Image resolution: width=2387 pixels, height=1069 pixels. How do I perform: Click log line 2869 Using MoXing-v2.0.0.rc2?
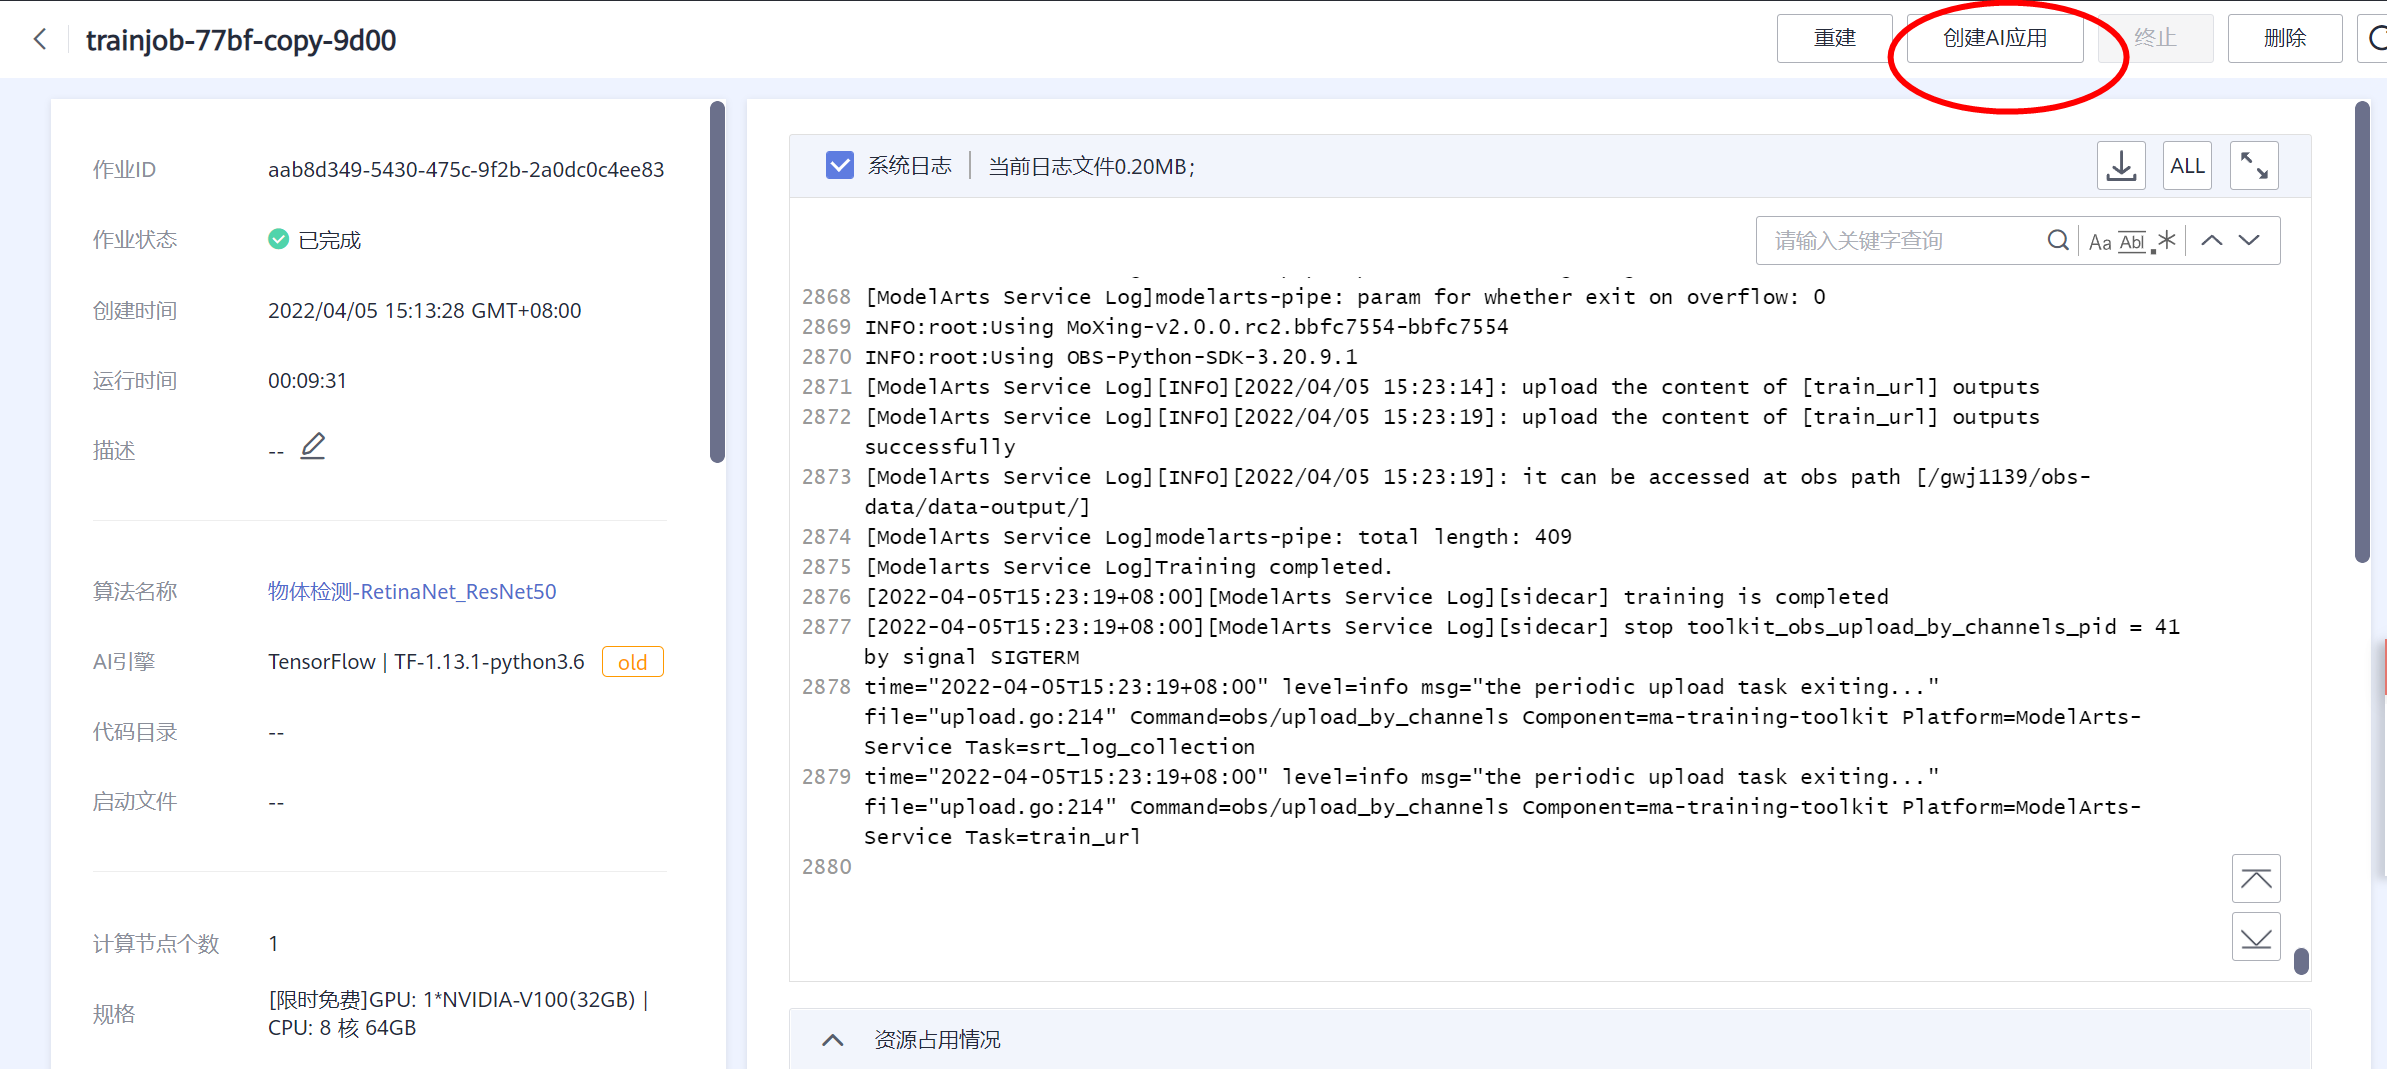1186,327
